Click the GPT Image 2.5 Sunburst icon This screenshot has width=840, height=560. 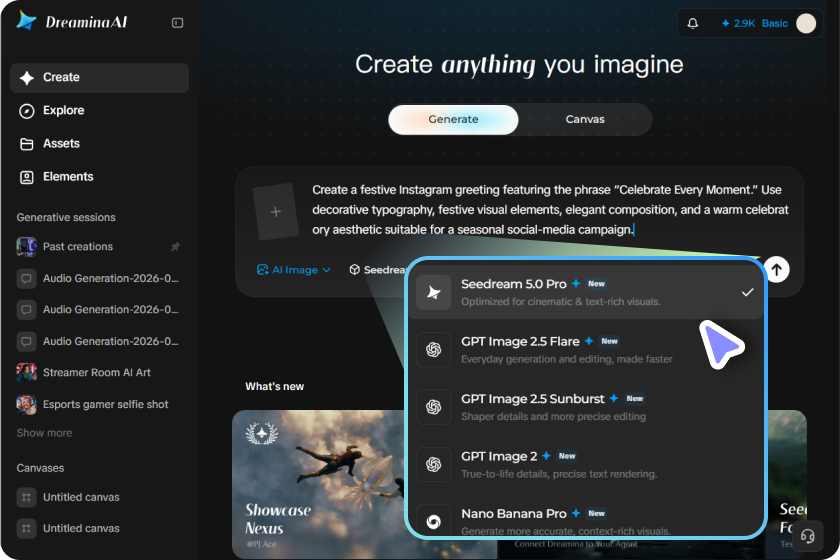point(433,407)
